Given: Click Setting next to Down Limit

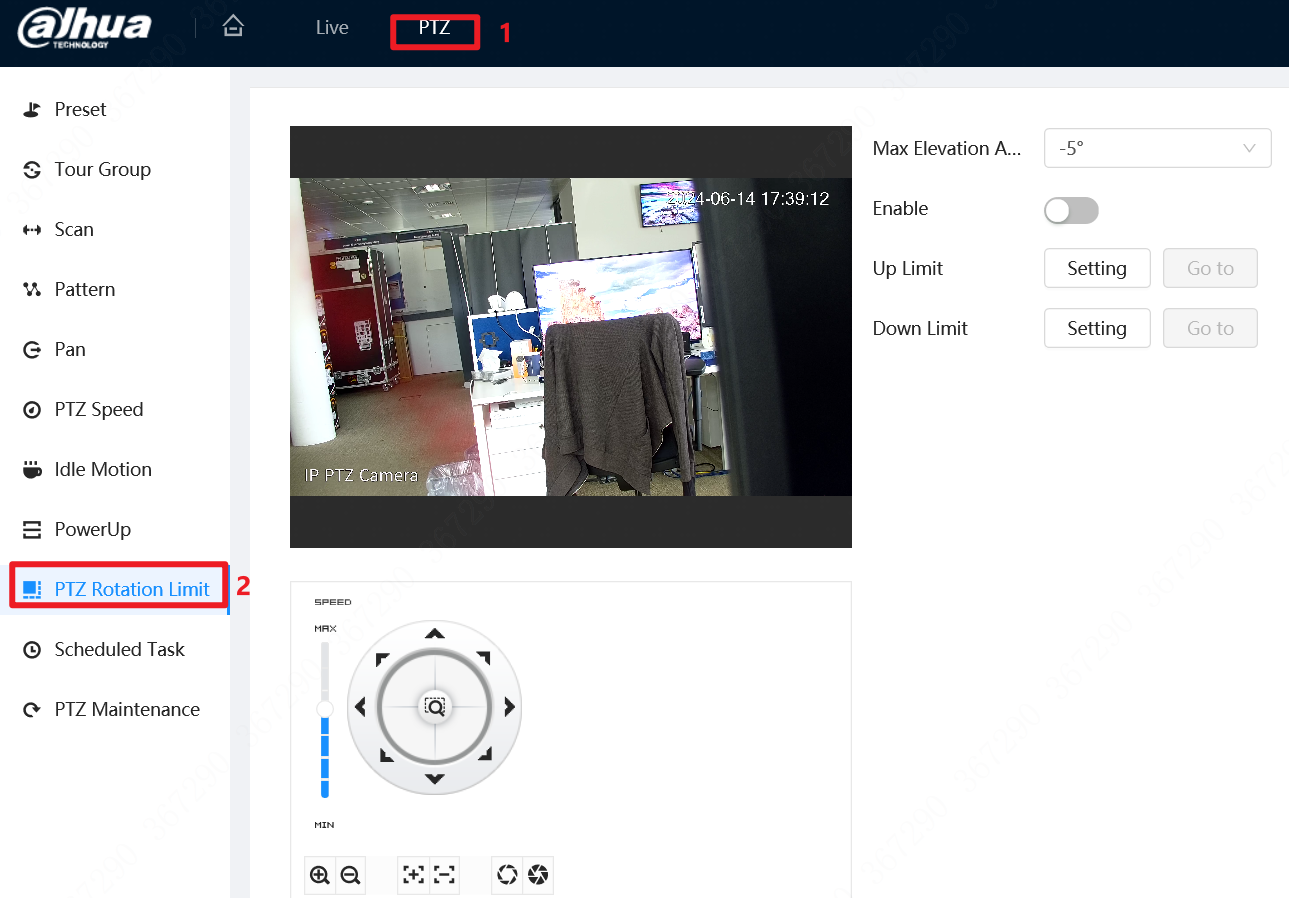Looking at the screenshot, I should point(1097,328).
